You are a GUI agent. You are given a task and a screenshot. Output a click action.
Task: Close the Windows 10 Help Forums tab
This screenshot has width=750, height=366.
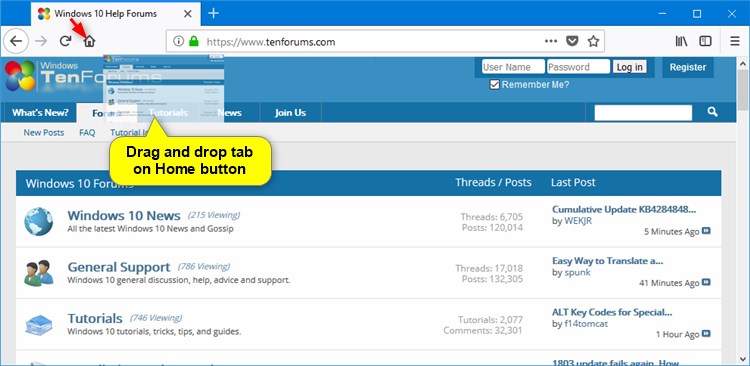(188, 14)
